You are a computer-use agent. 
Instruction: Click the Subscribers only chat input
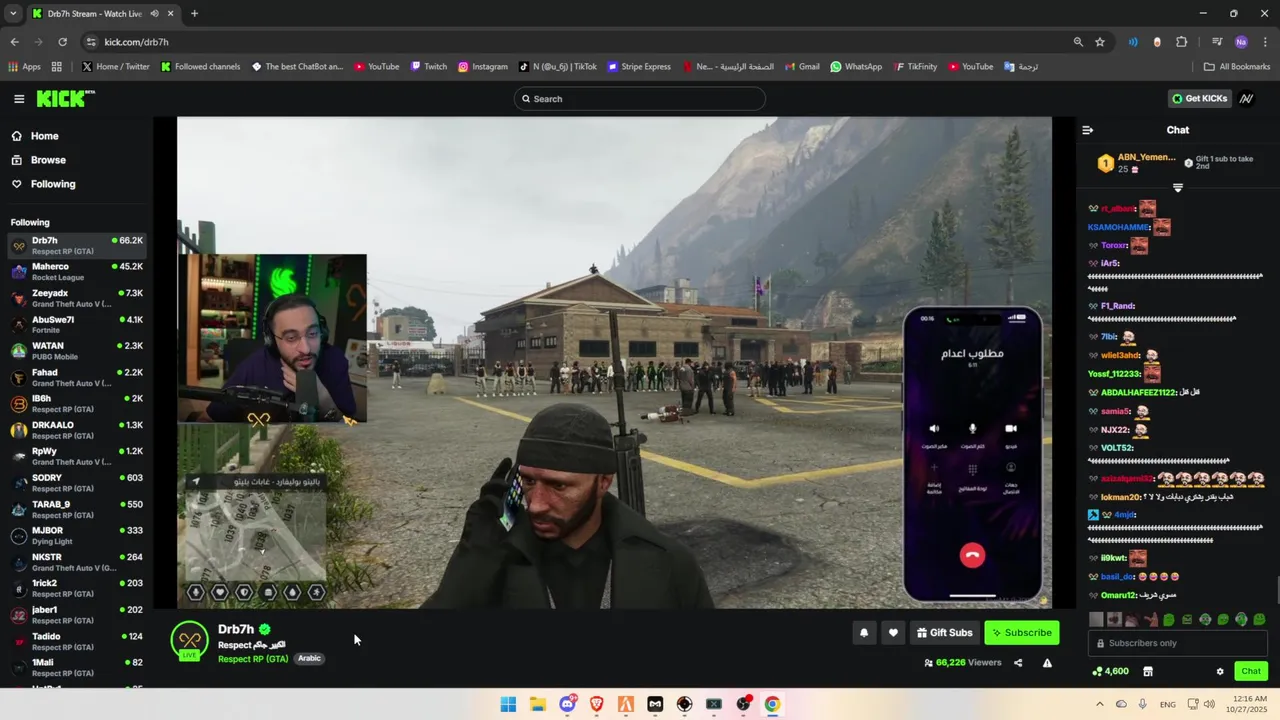pyautogui.click(x=1177, y=643)
